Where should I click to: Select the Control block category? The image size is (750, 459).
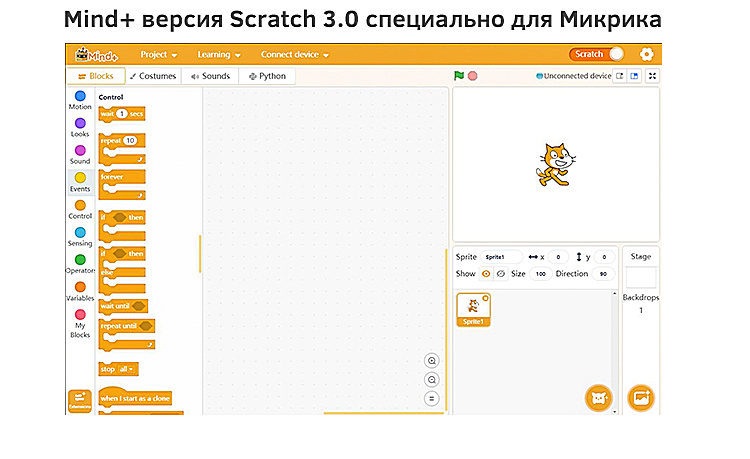click(80, 209)
